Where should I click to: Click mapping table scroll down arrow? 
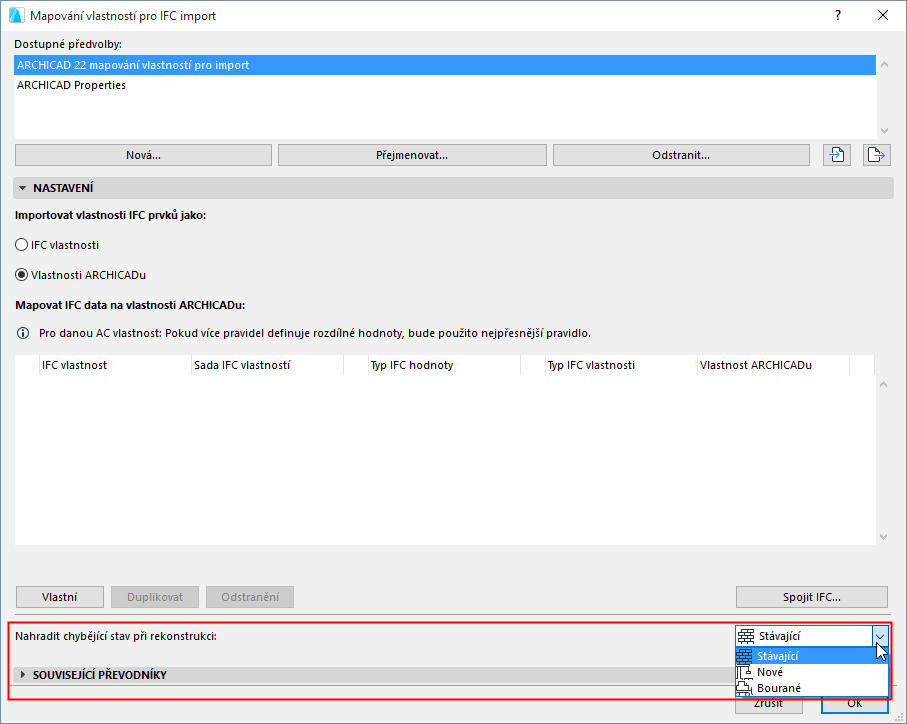(883, 537)
